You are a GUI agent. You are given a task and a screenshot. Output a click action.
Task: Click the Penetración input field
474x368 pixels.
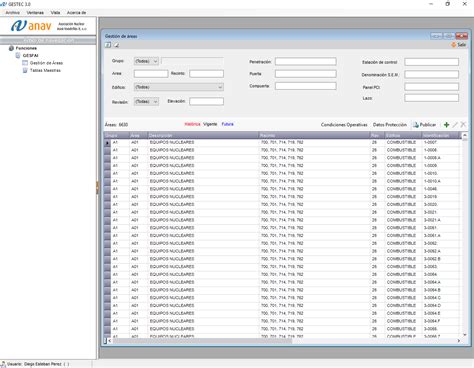(306, 61)
